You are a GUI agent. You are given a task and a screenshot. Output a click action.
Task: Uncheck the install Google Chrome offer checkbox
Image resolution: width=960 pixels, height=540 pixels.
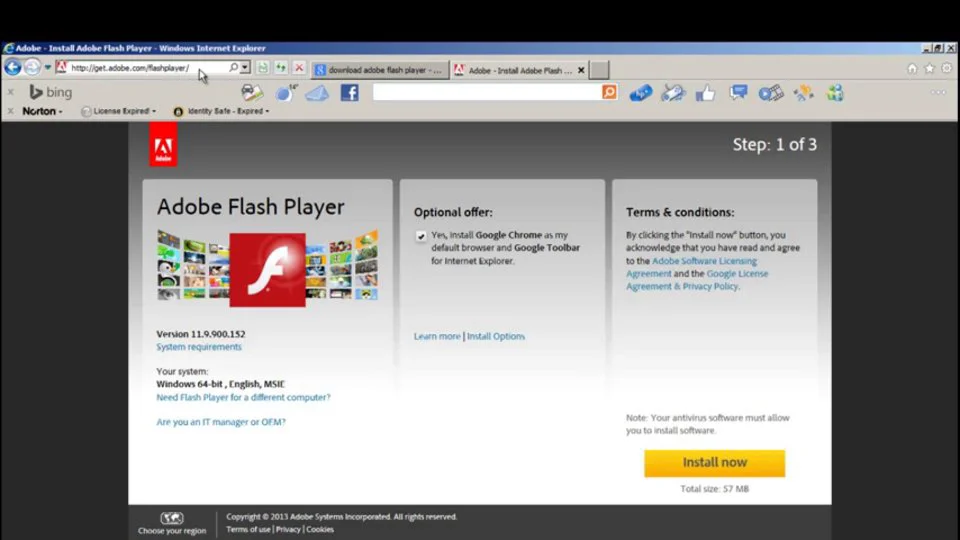tap(421, 236)
